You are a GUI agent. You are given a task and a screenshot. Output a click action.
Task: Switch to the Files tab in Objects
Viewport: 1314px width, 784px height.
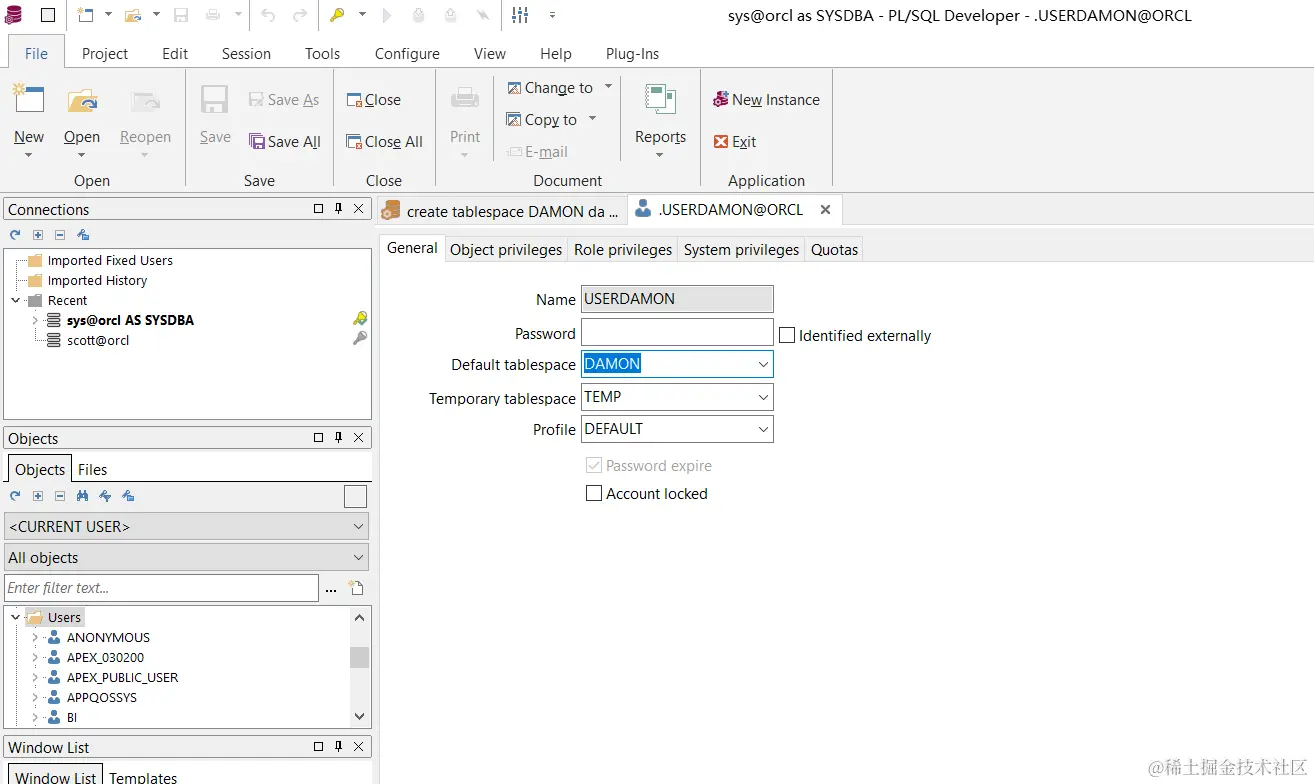point(92,469)
